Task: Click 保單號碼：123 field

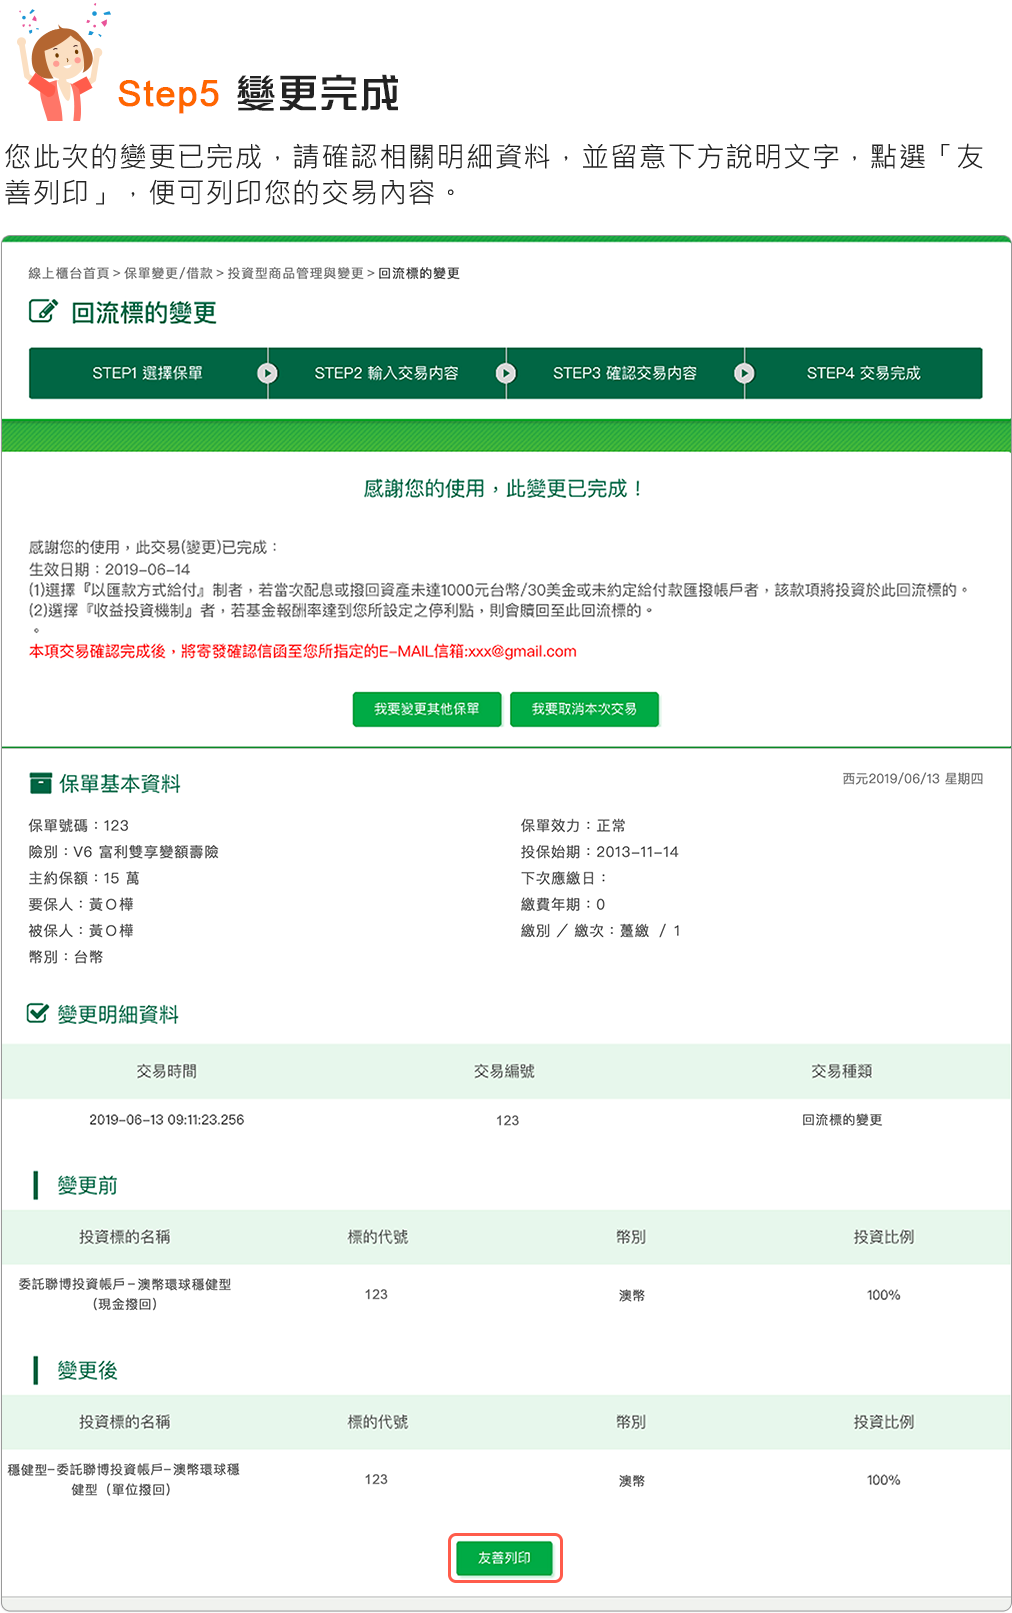Action: pyautogui.click(x=79, y=825)
